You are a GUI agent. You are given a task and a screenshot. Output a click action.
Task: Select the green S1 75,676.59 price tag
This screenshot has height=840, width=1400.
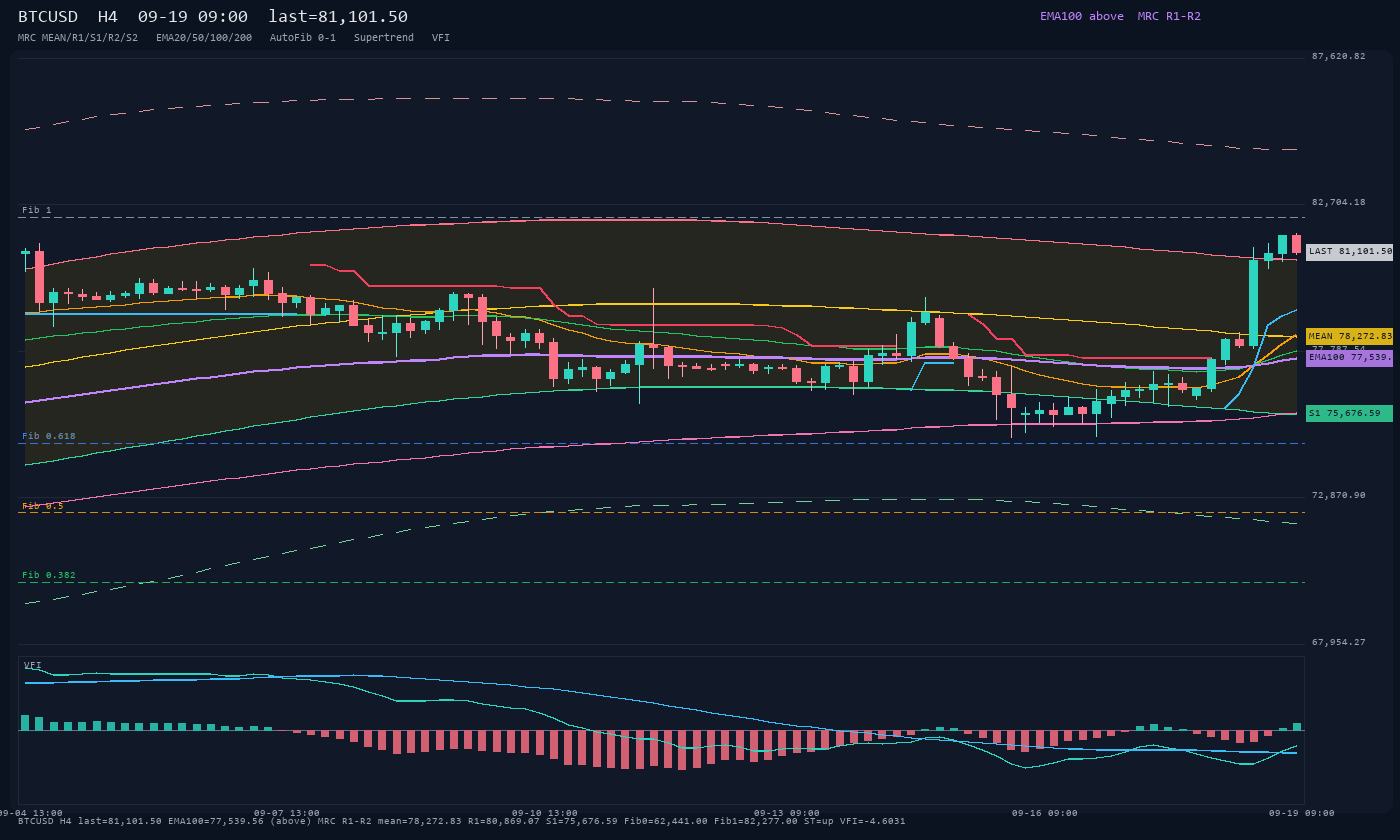[1349, 413]
